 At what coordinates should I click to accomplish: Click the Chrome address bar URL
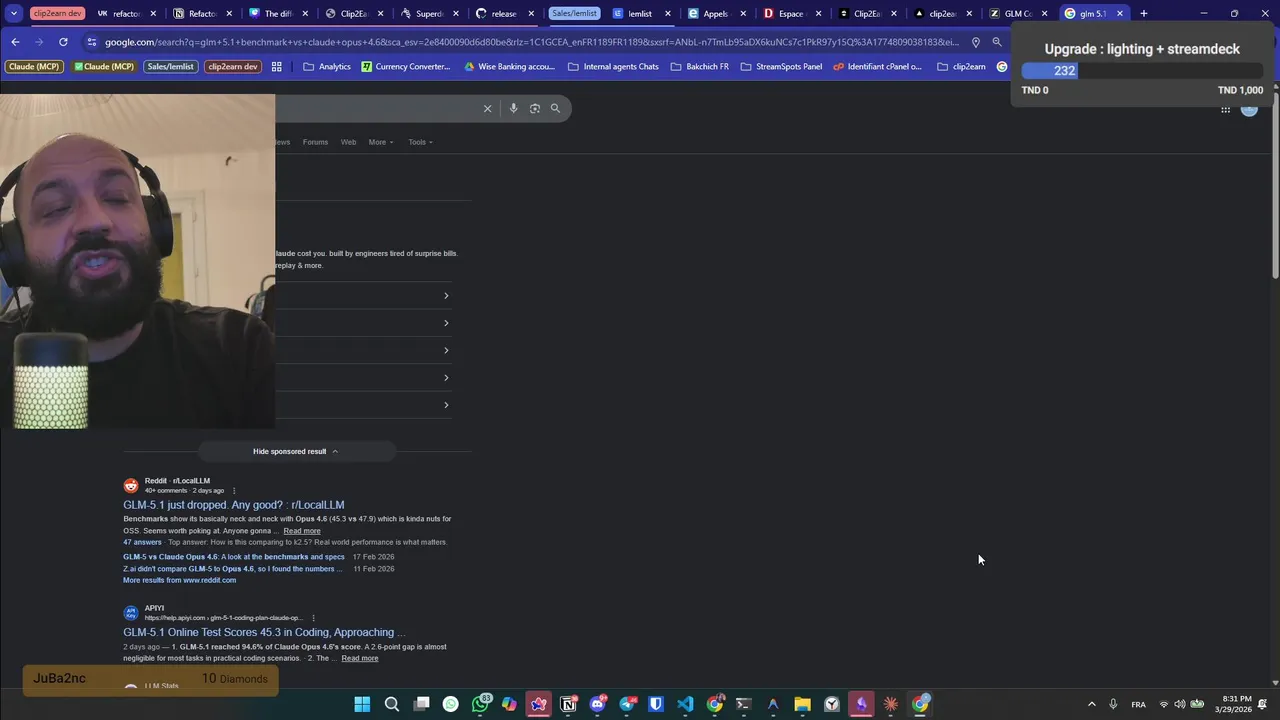coord(530,42)
